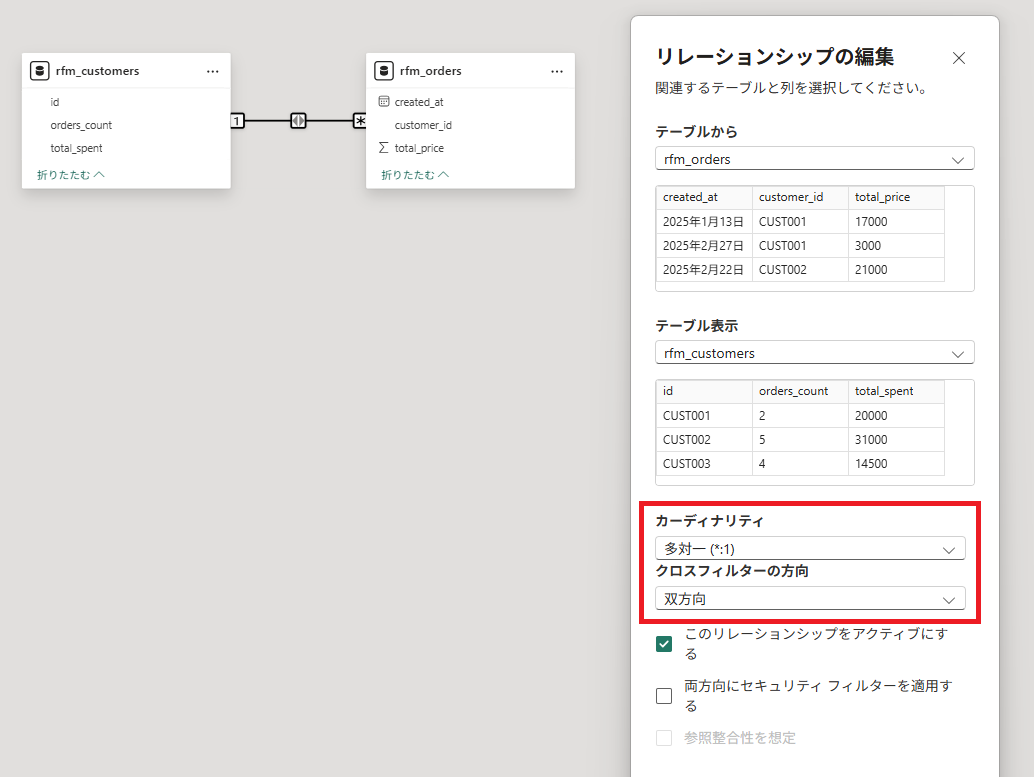Screen dimensions: 1034x777
Task: Click the rfm_orders table database icon
Action: [384, 71]
